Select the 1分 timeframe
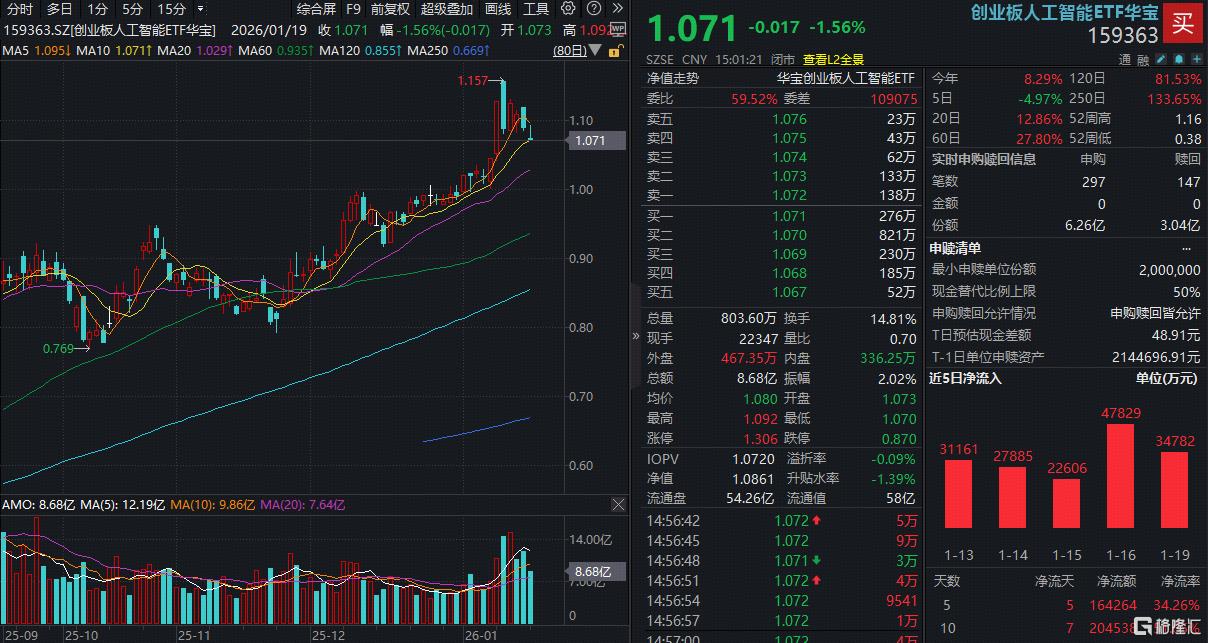The width and height of the screenshot is (1208, 643). click(97, 9)
